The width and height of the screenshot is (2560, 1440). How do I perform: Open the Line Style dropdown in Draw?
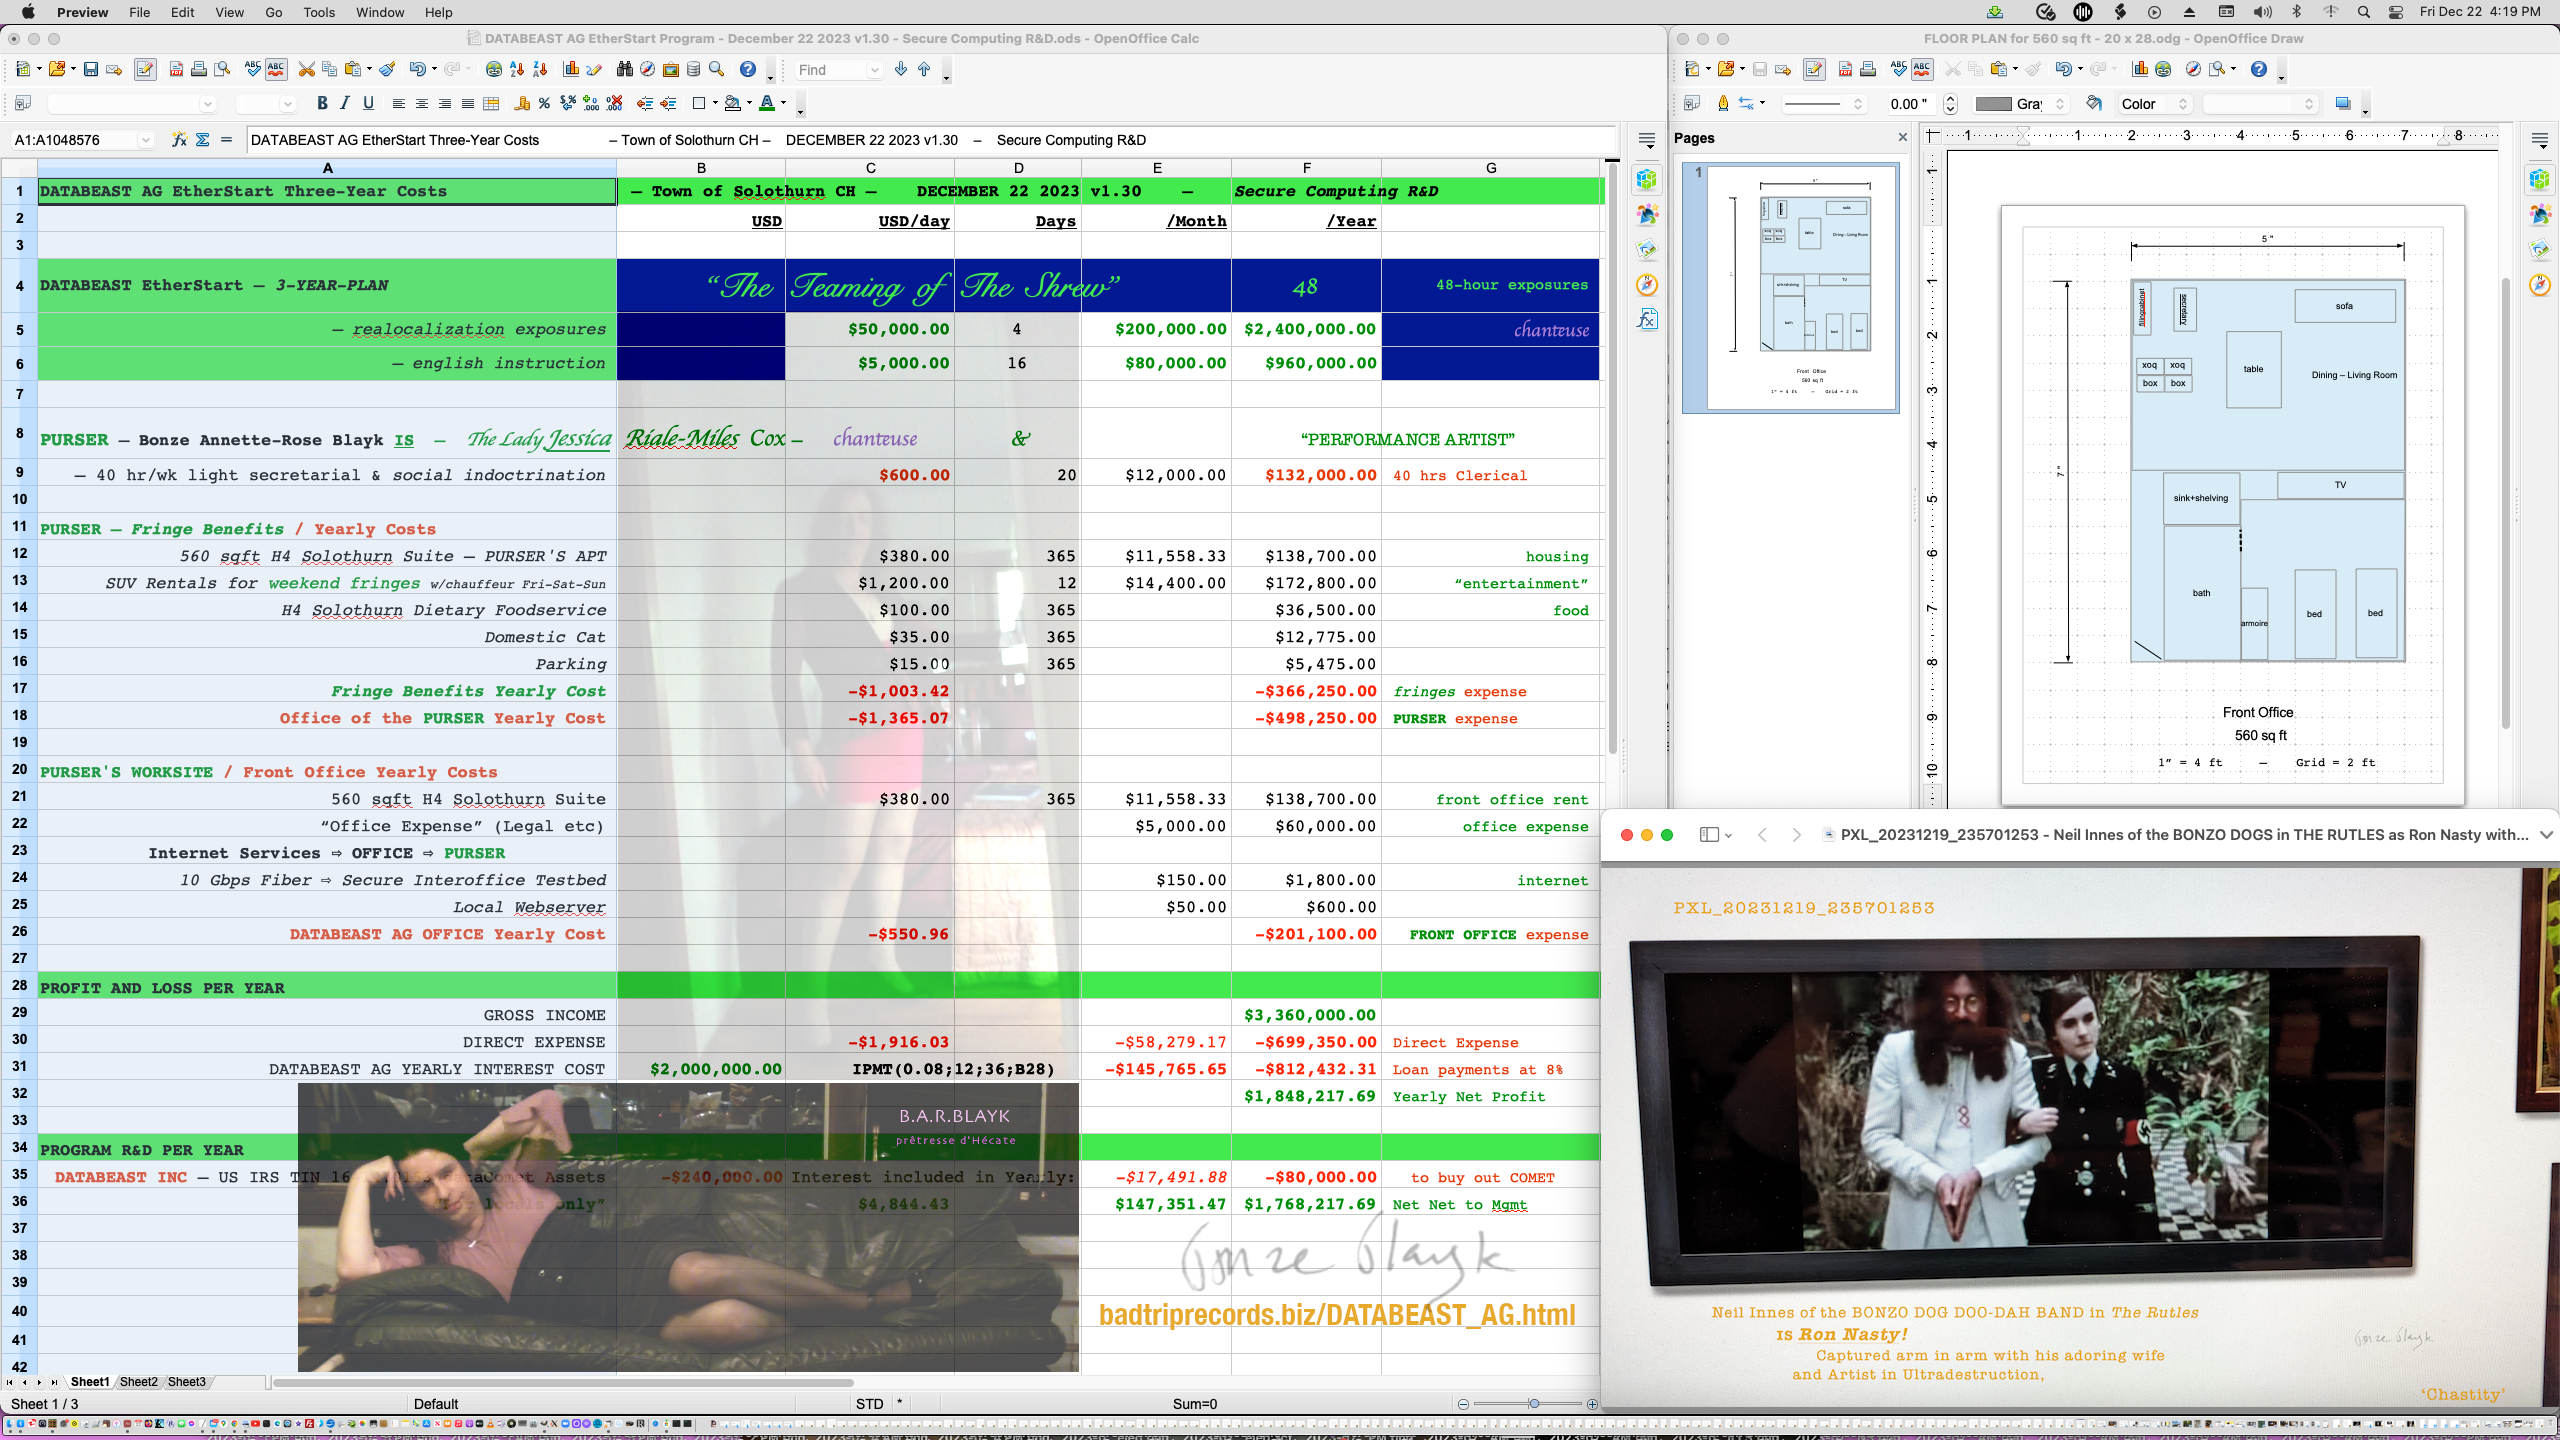click(1823, 103)
